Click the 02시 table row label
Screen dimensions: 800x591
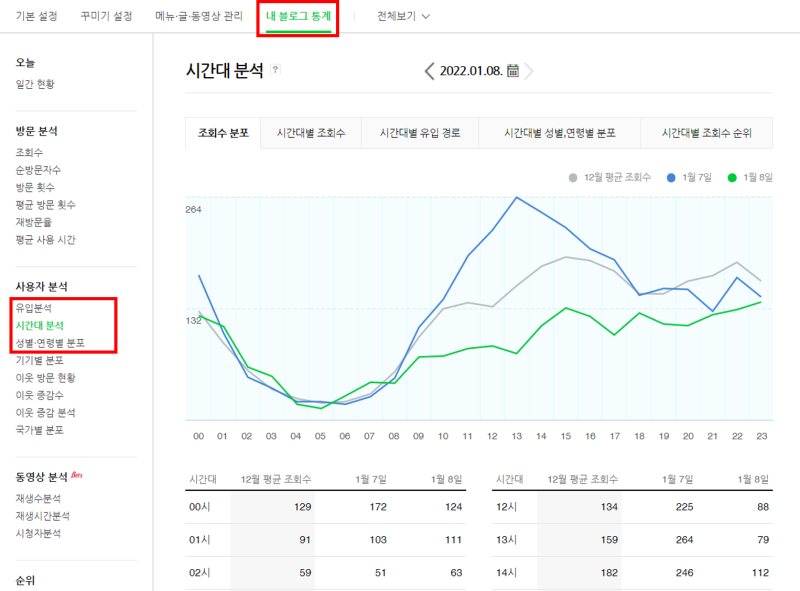click(x=199, y=573)
